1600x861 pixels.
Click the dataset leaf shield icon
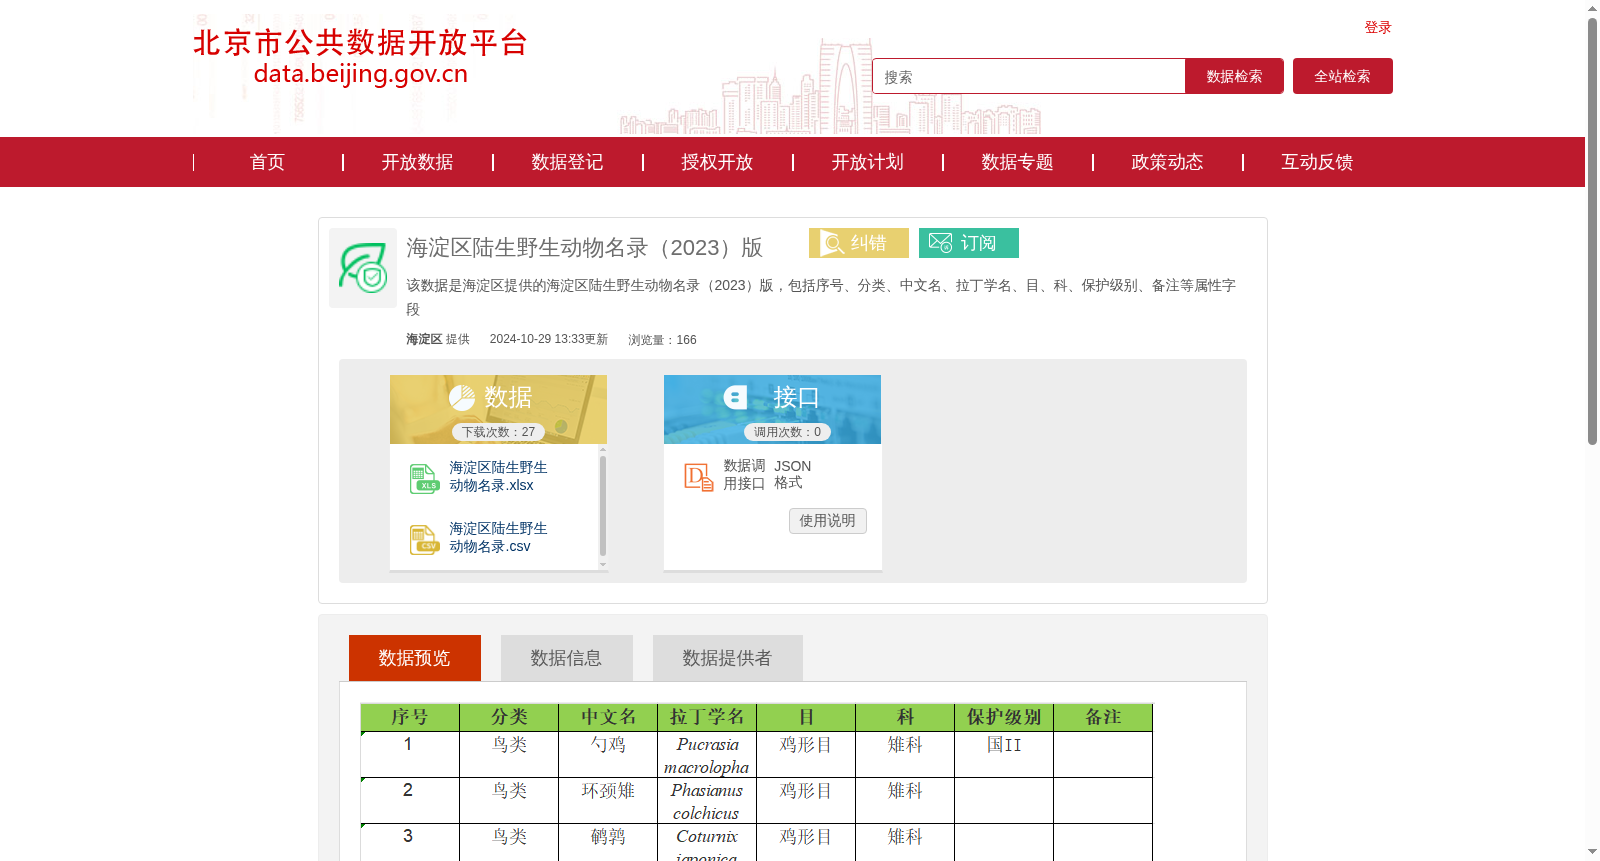(x=363, y=268)
